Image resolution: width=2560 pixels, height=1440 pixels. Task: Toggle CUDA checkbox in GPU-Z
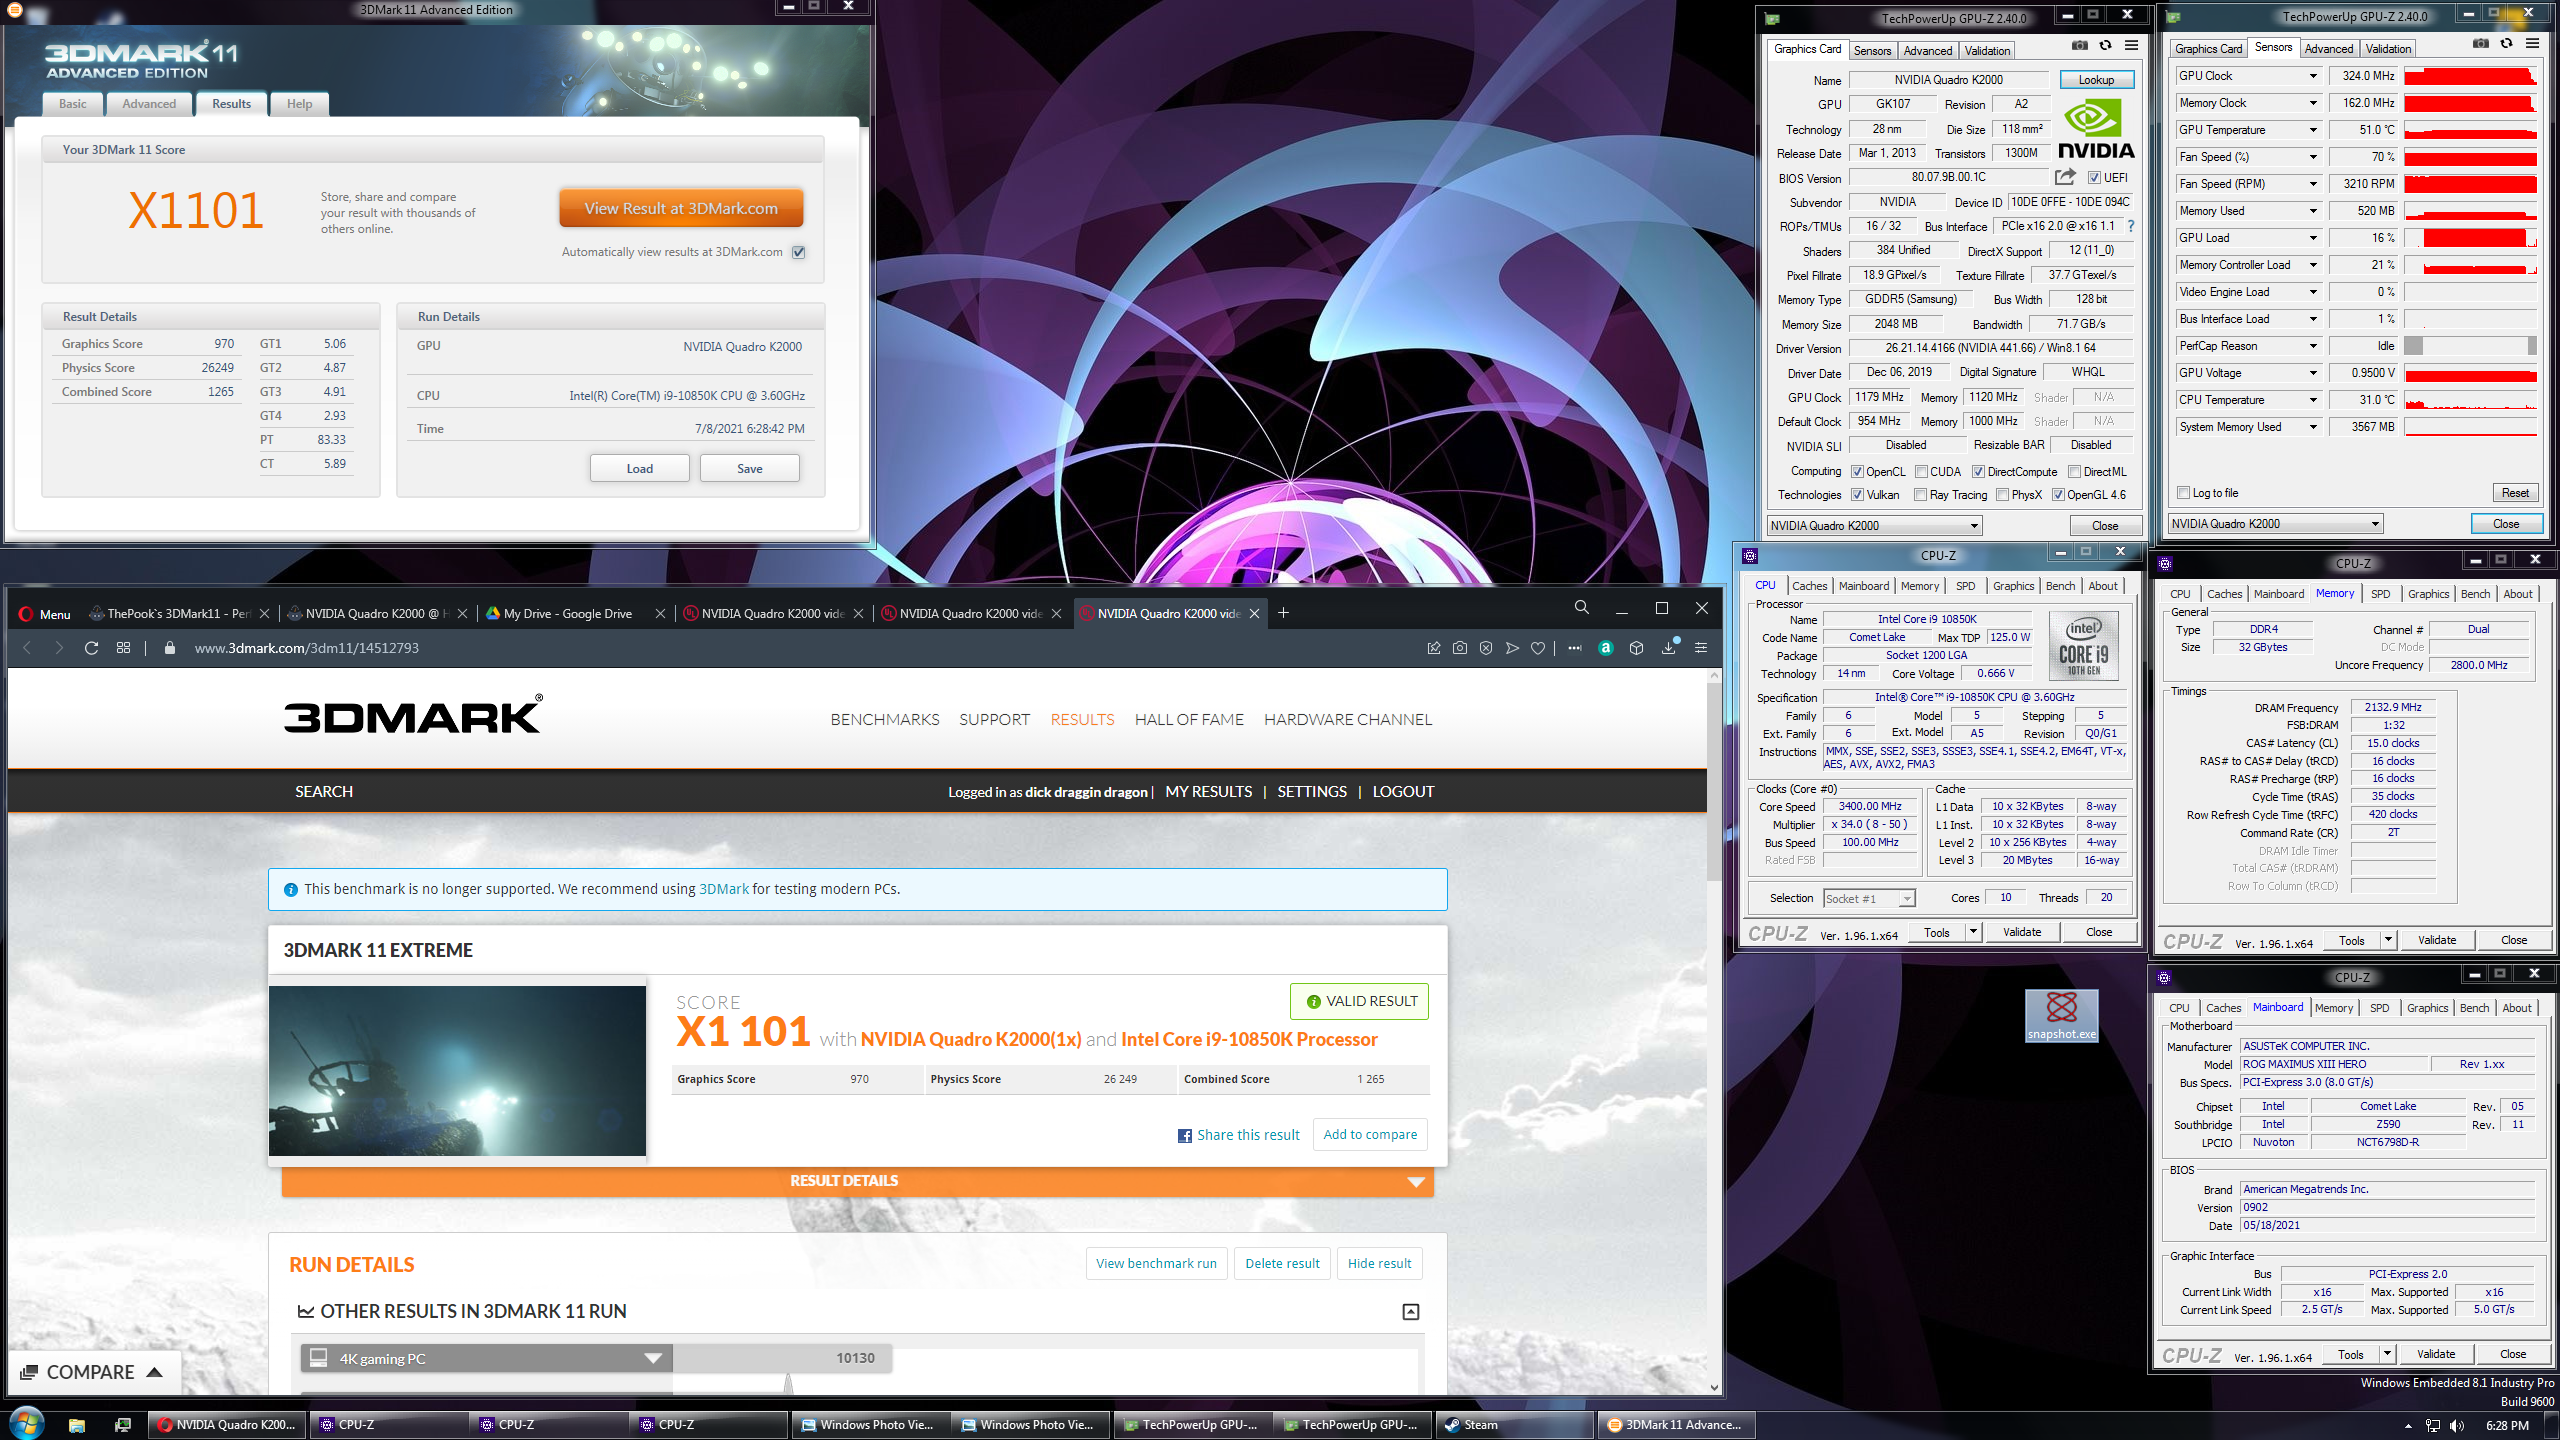click(1921, 472)
